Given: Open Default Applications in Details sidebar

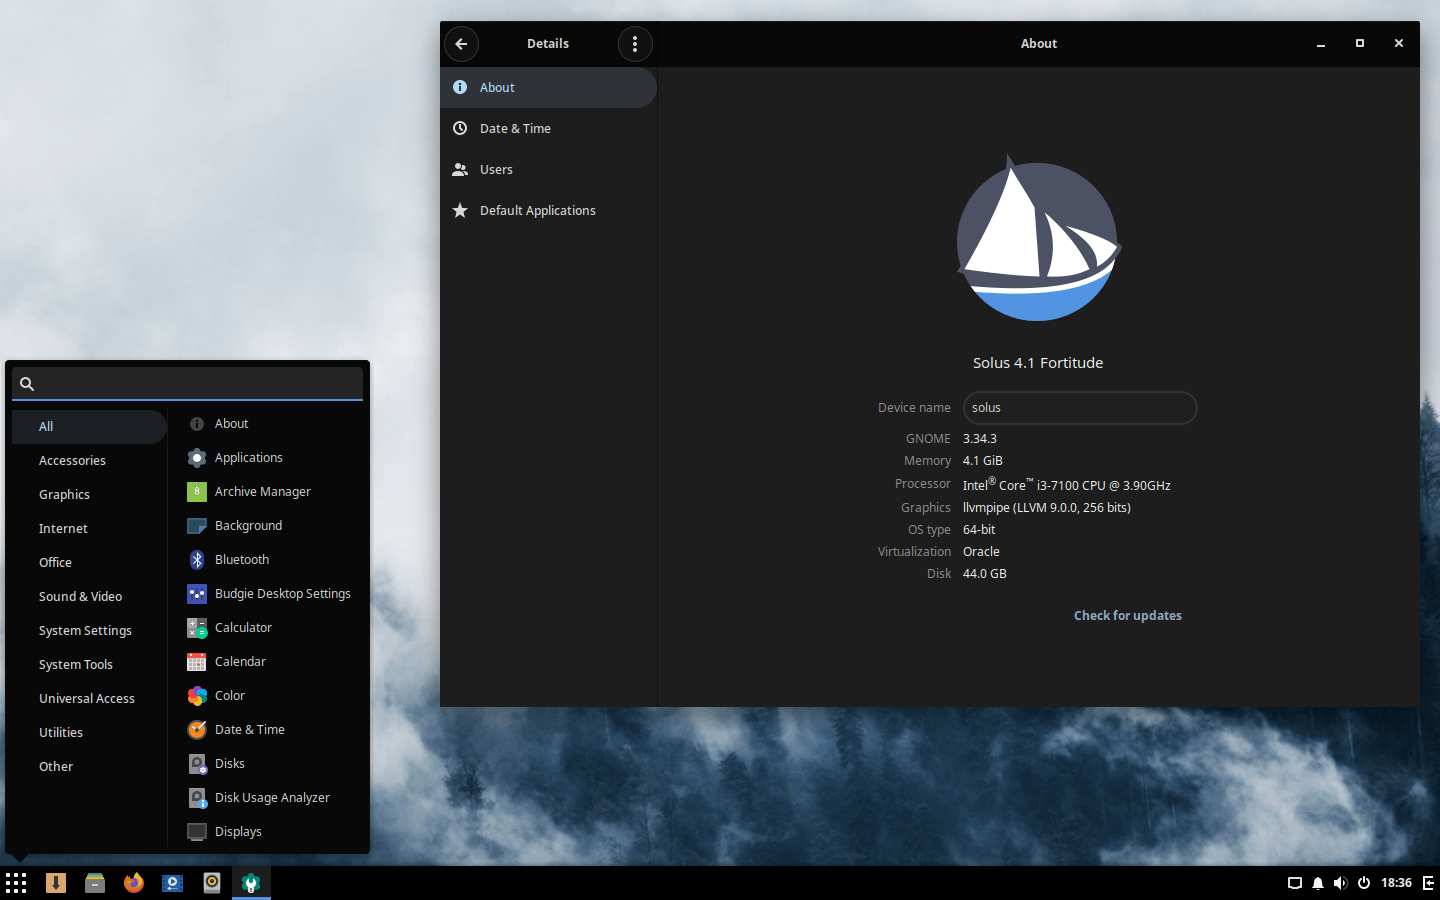Looking at the screenshot, I should pyautogui.click(x=548, y=211).
